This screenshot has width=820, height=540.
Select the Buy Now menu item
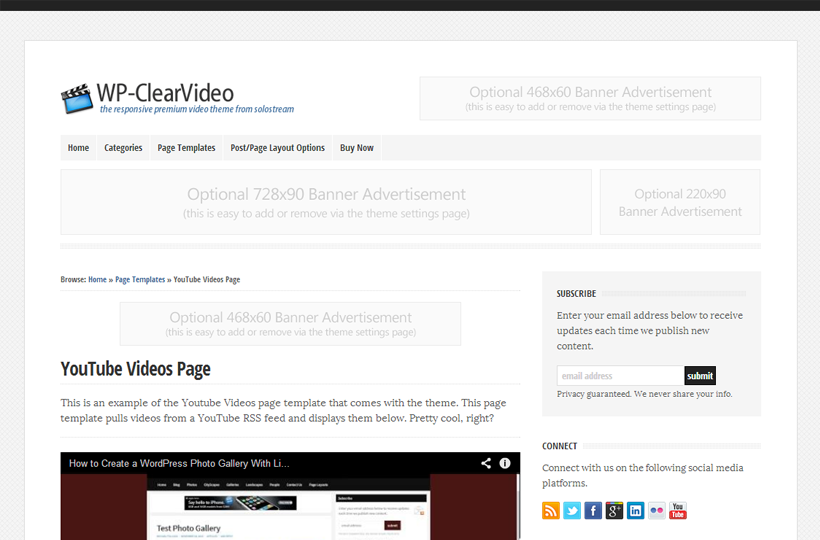(x=357, y=148)
